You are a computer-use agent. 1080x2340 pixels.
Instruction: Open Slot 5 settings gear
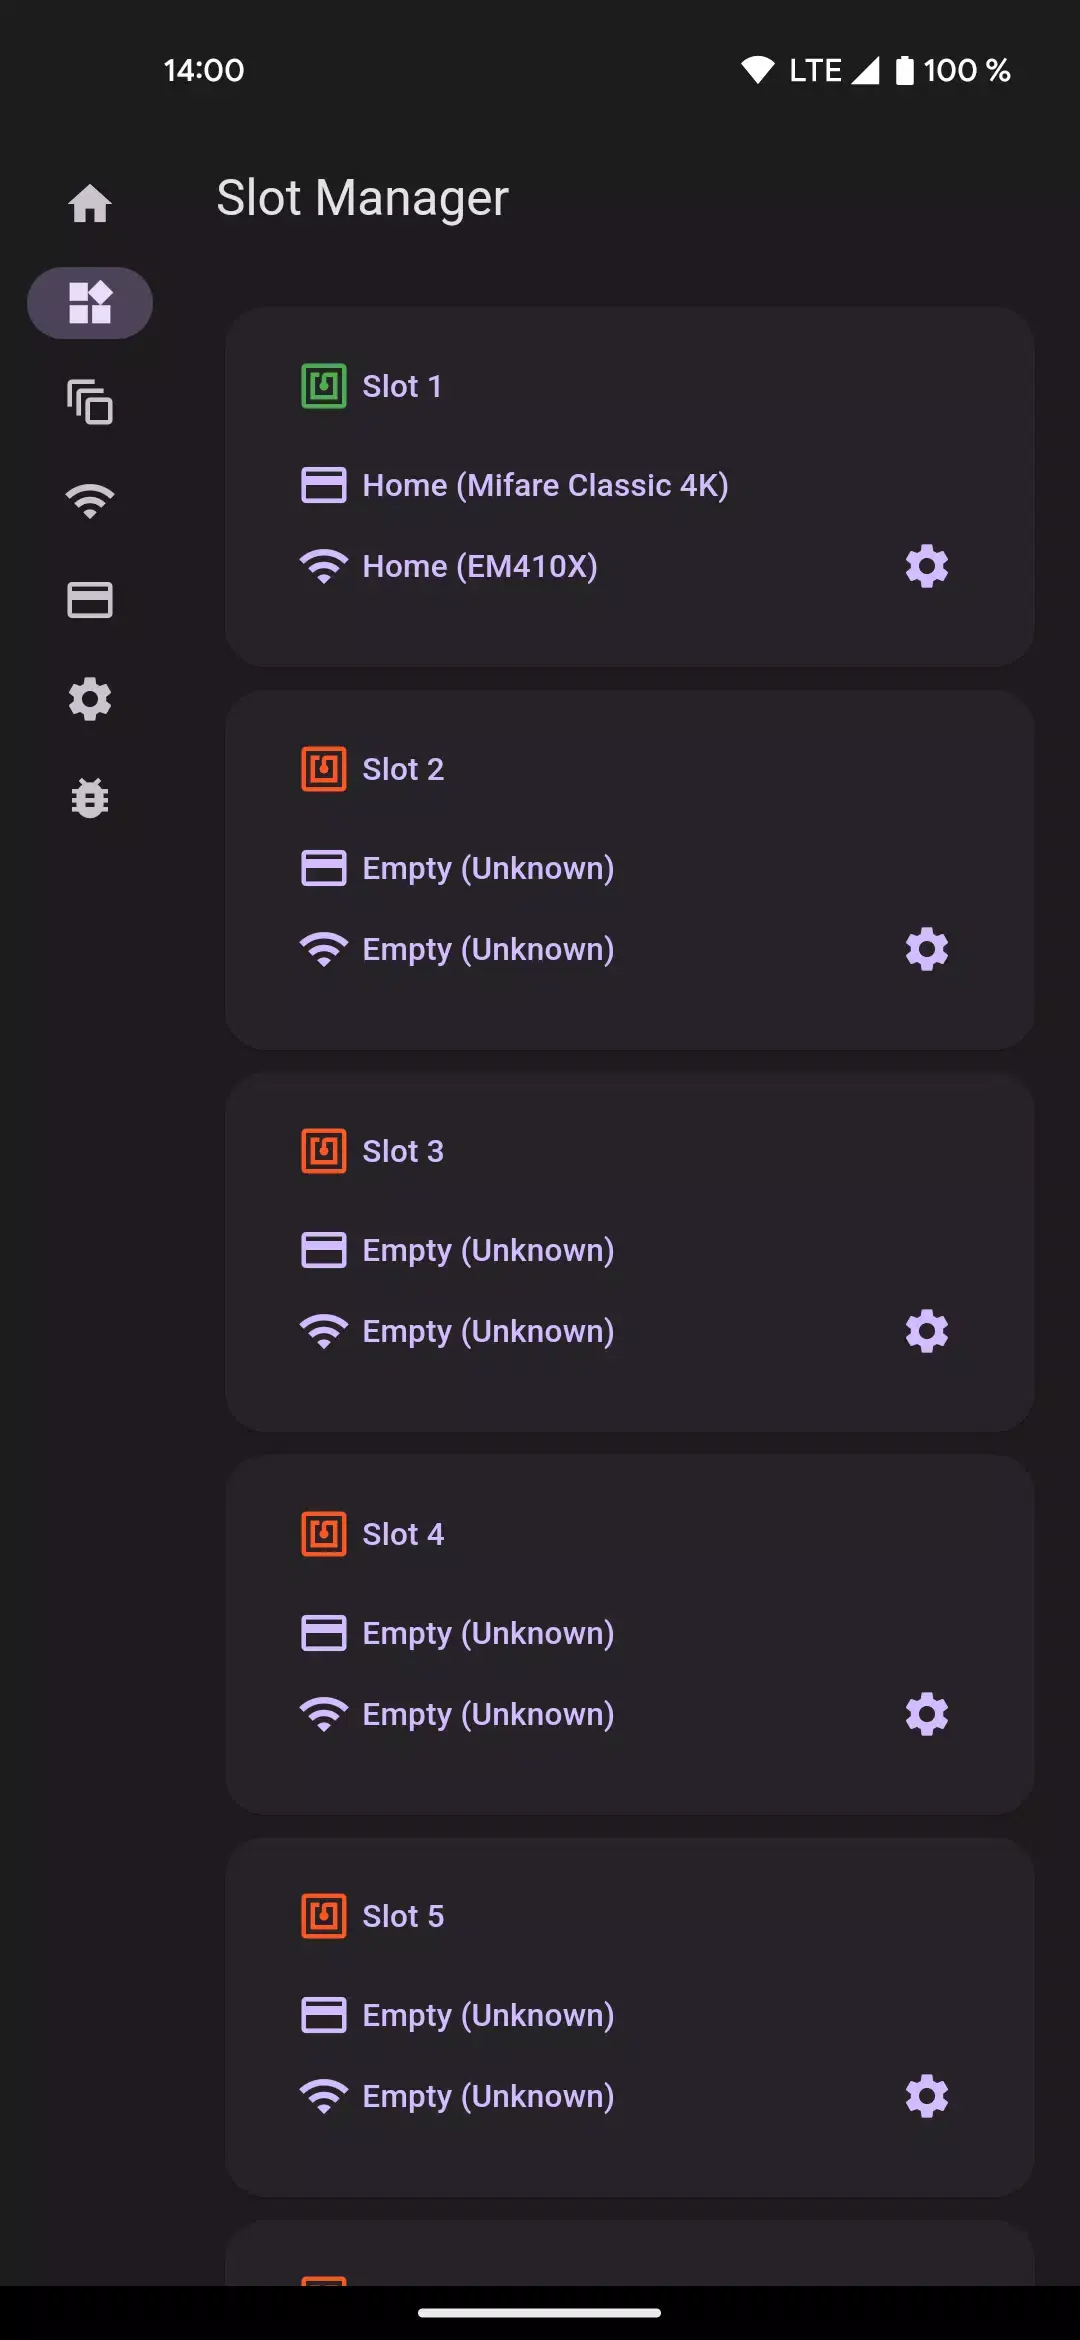pyautogui.click(x=926, y=2096)
